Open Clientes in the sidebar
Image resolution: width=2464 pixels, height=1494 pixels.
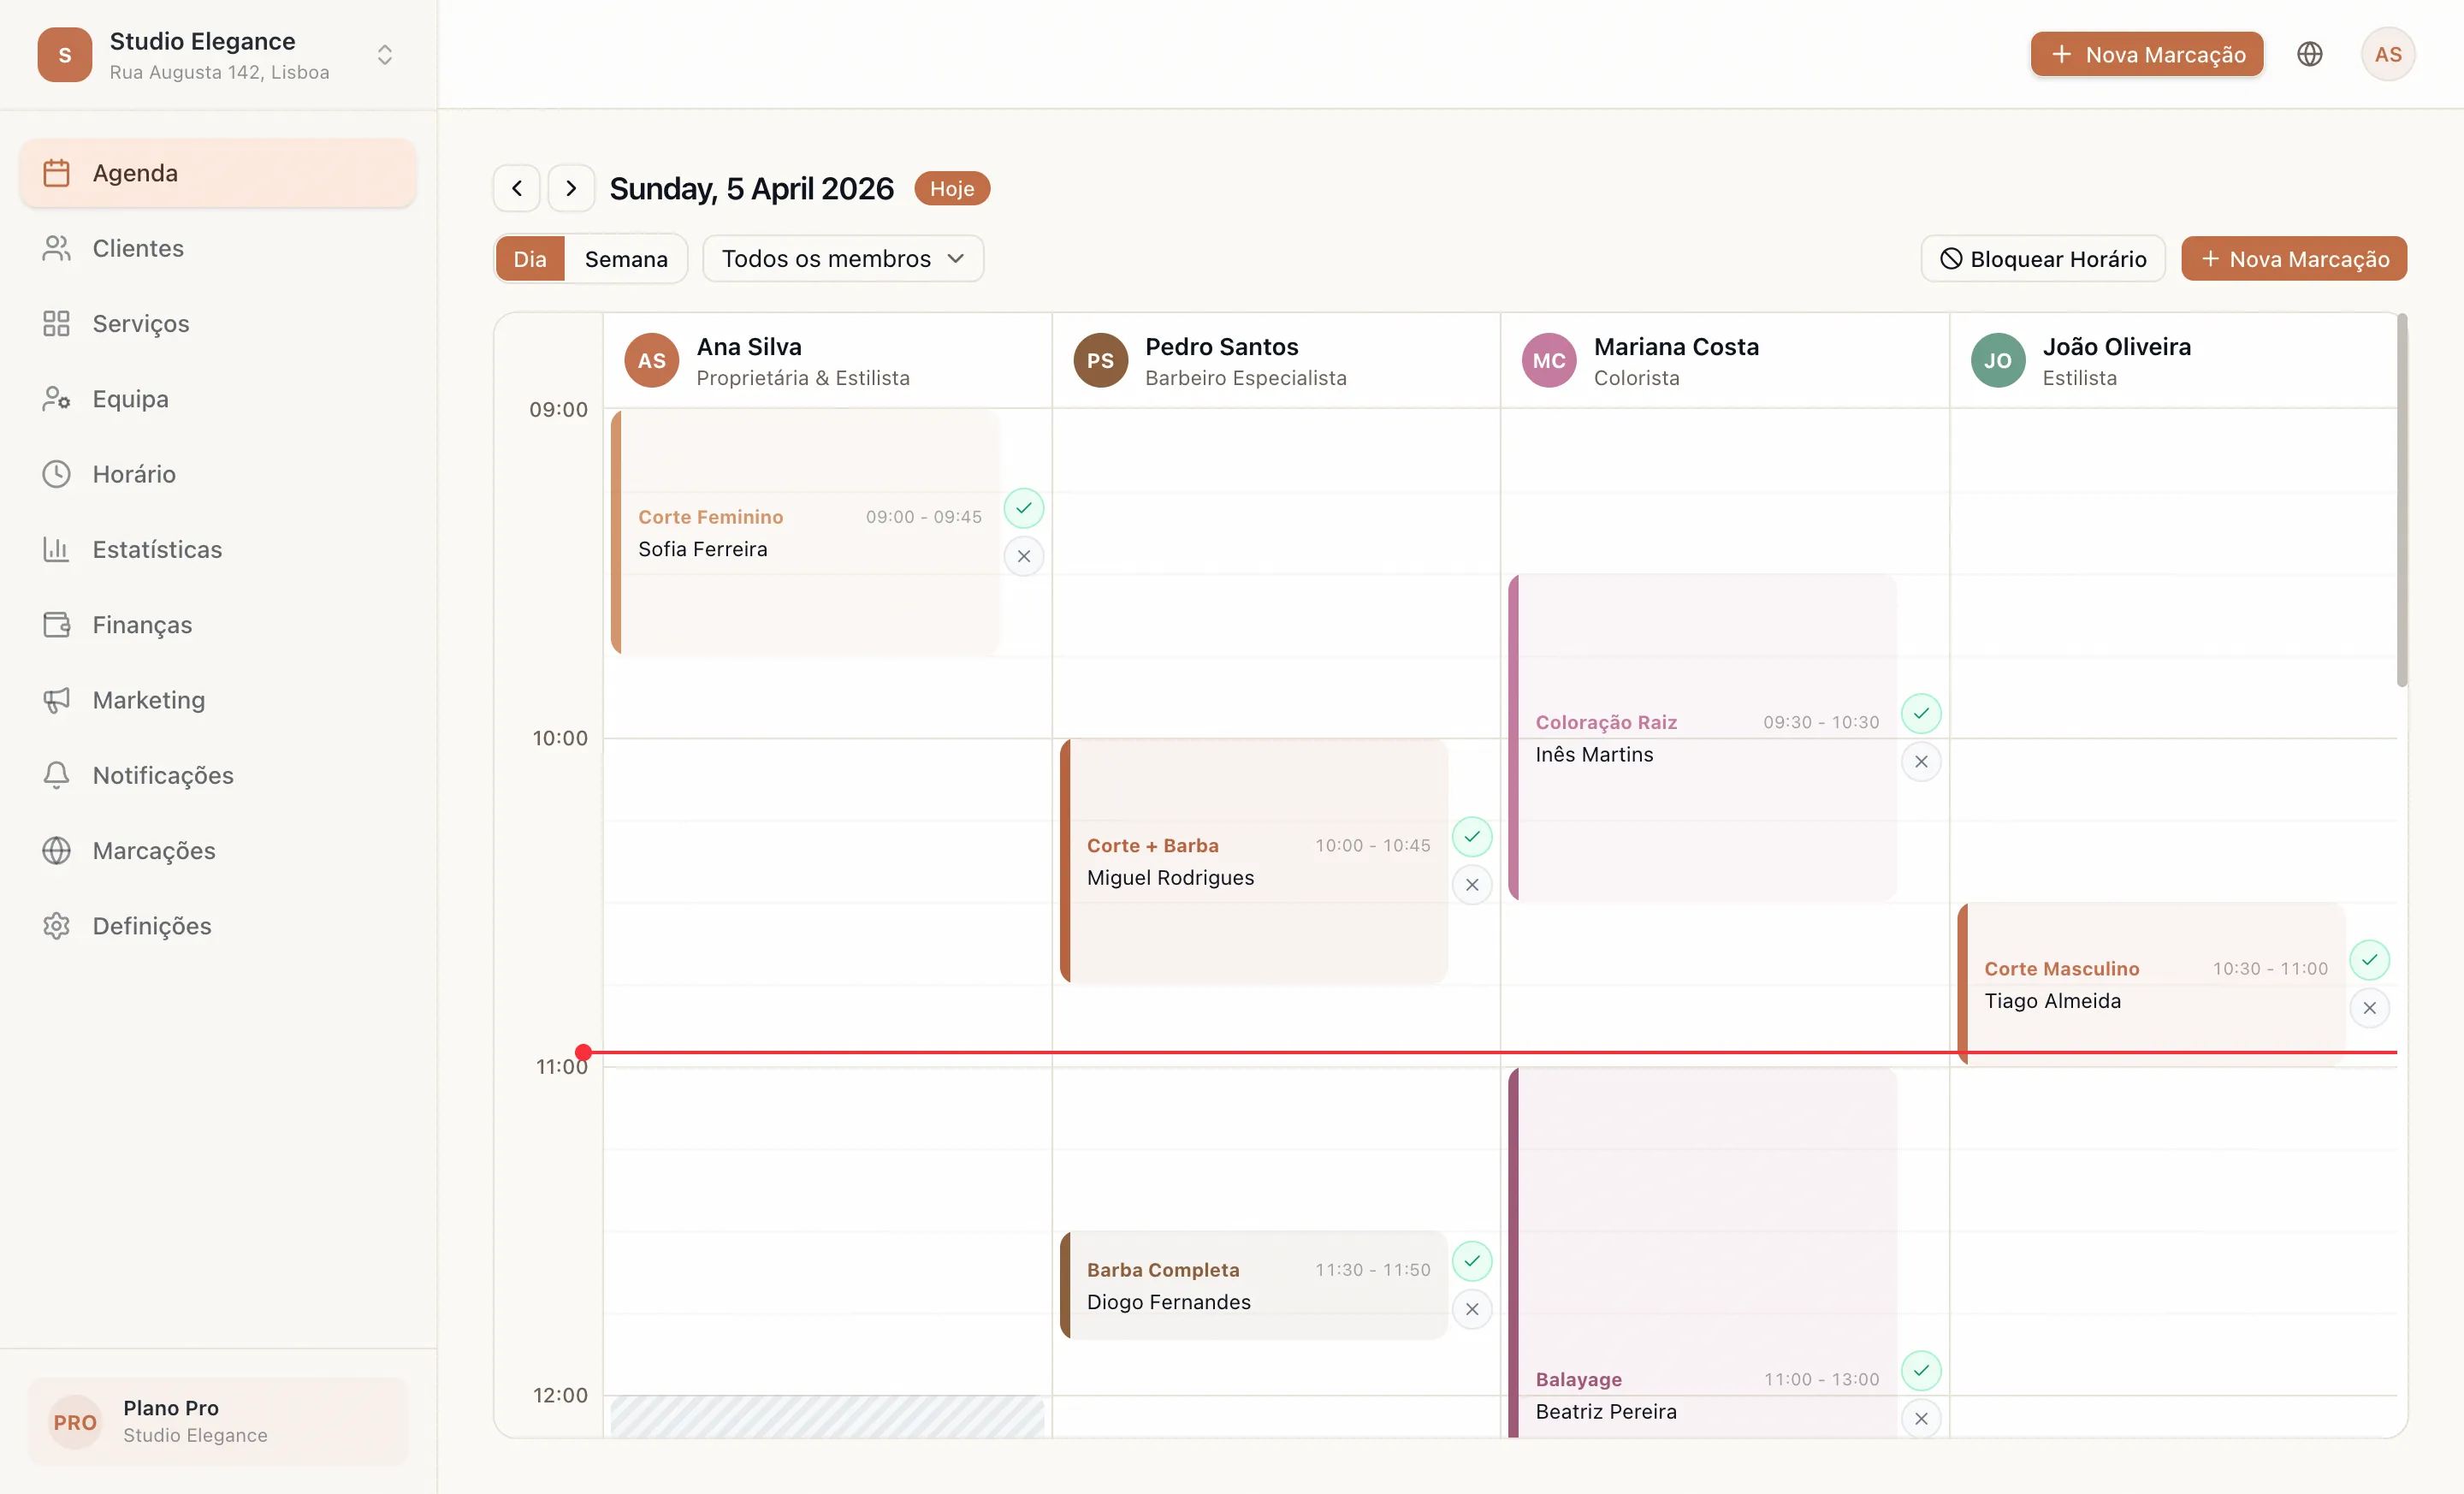[218, 248]
